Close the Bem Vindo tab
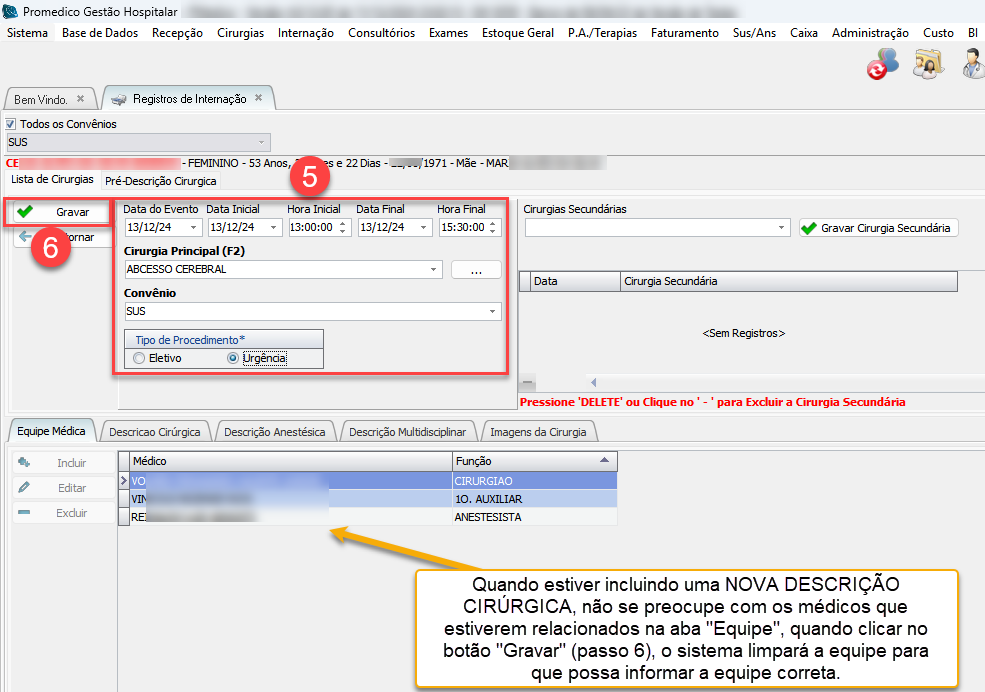Image resolution: width=985 pixels, height=692 pixels. (x=81, y=99)
